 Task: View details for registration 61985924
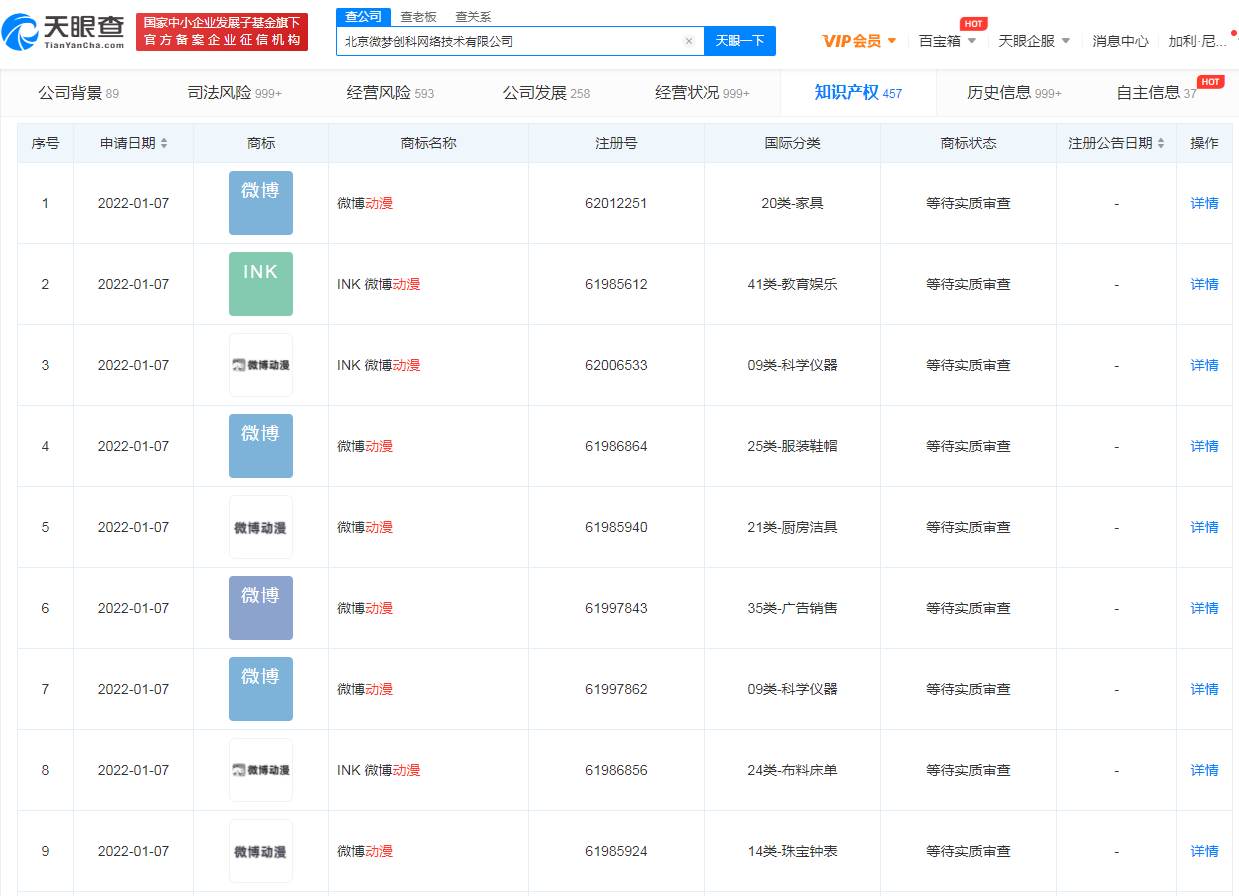pyautogui.click(x=1204, y=851)
